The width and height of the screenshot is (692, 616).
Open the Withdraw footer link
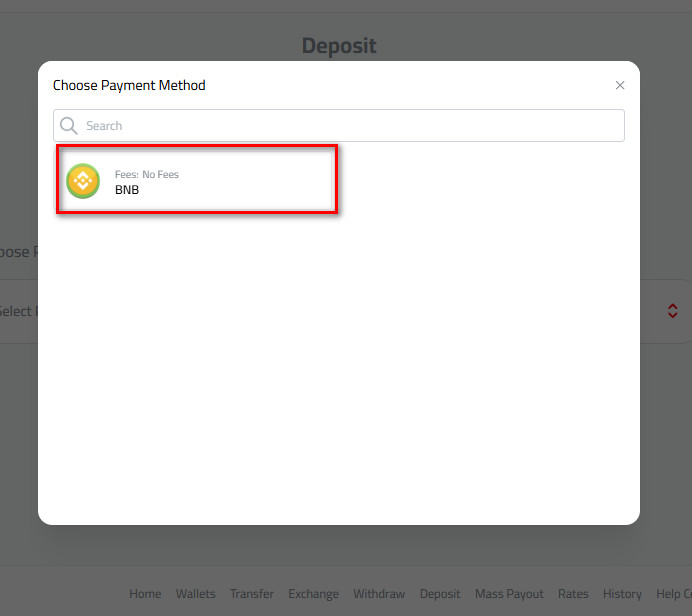pos(379,594)
